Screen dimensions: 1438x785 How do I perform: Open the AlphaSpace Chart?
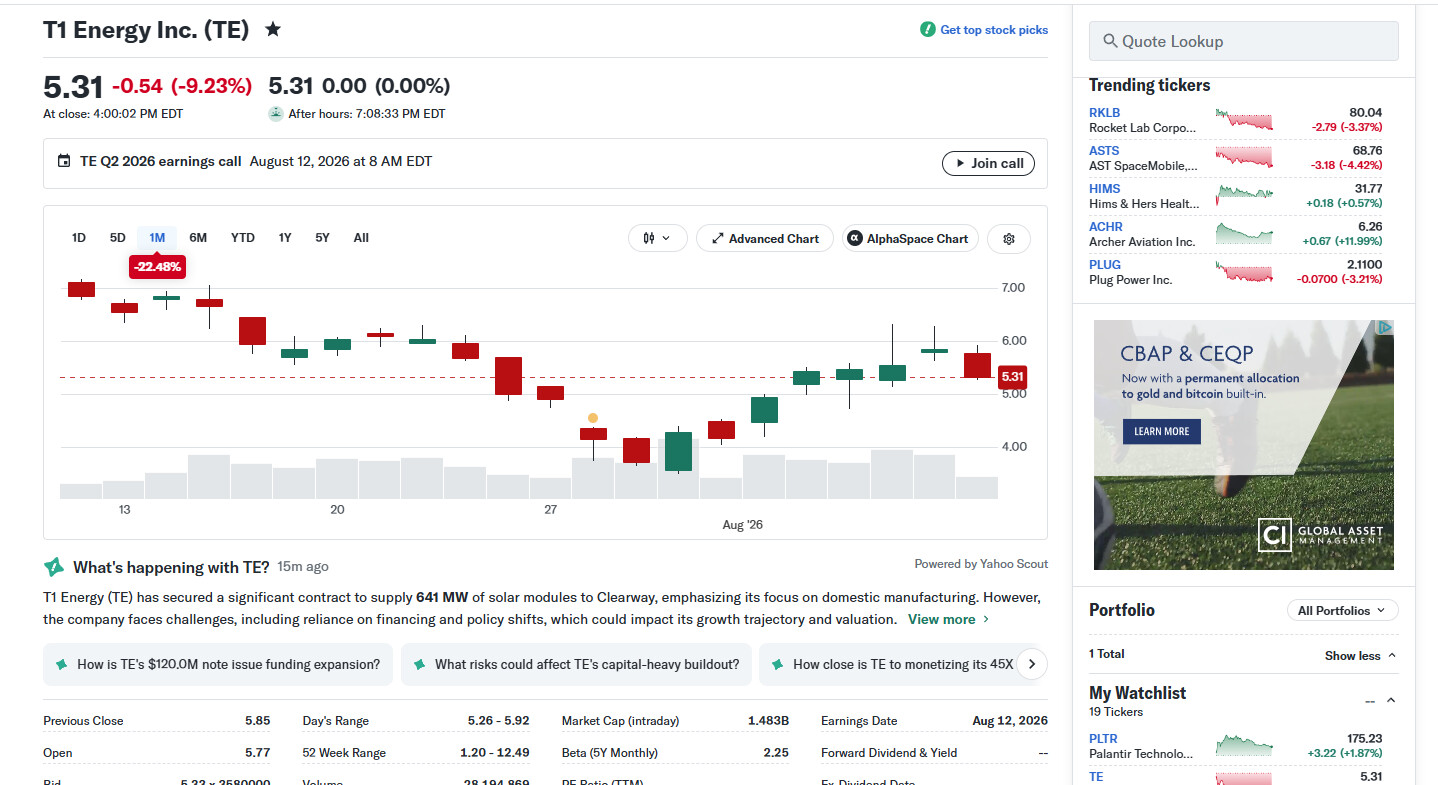click(x=910, y=239)
